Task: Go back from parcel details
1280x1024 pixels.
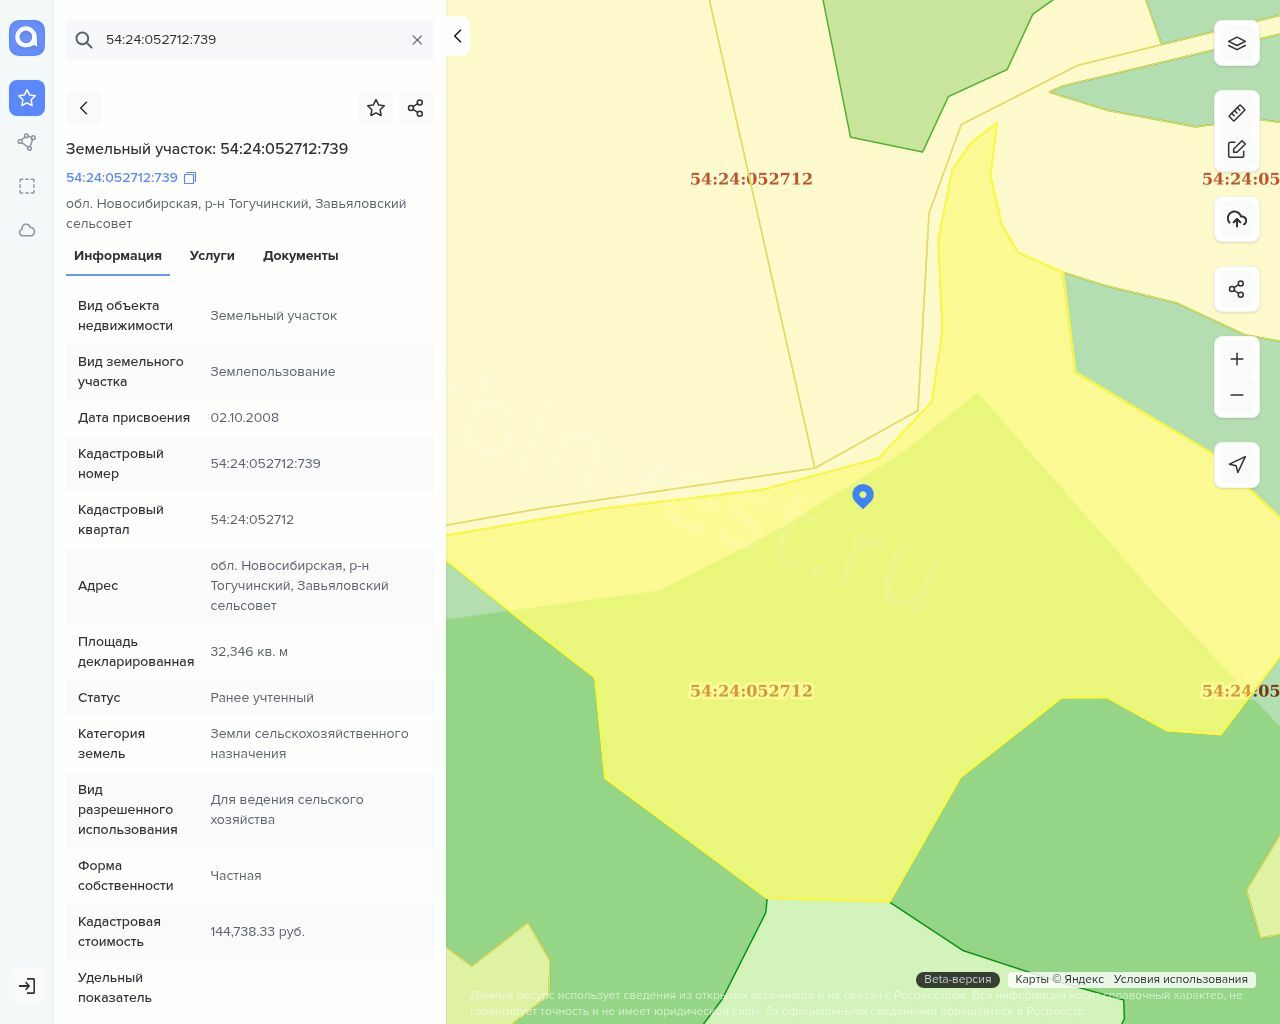Action: pyautogui.click(x=84, y=108)
